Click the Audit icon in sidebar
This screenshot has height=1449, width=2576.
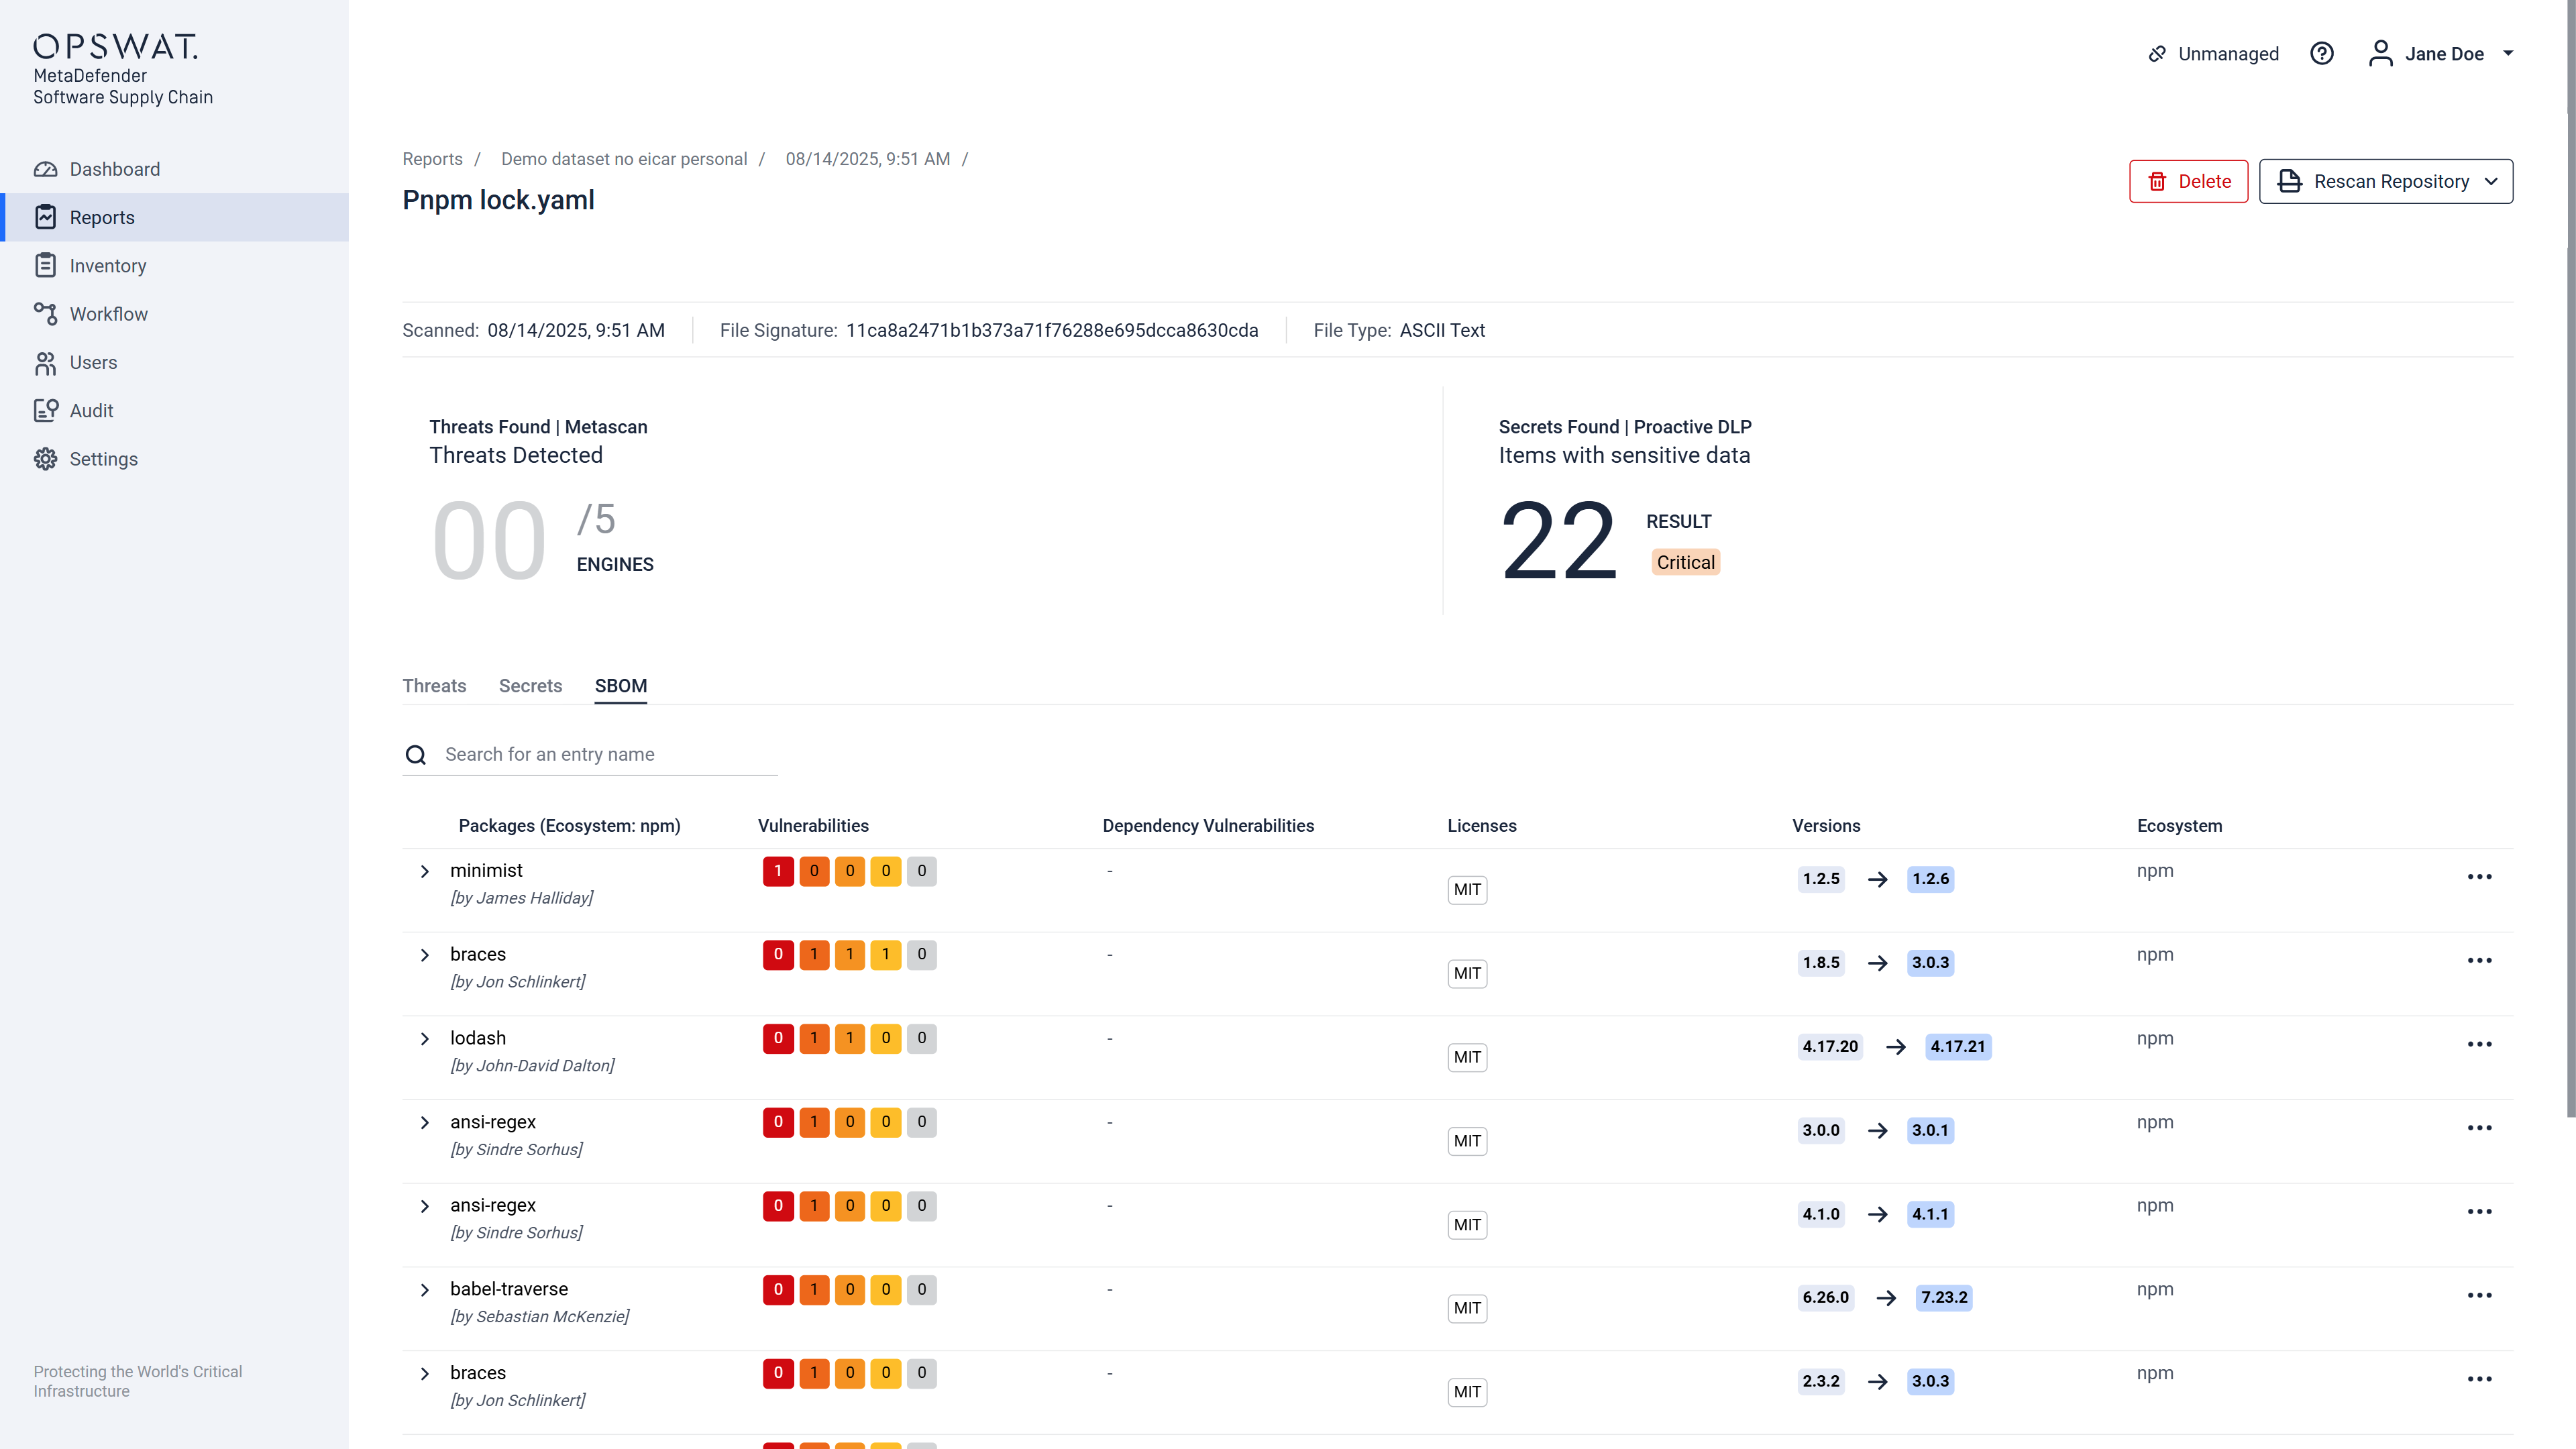coord(45,411)
